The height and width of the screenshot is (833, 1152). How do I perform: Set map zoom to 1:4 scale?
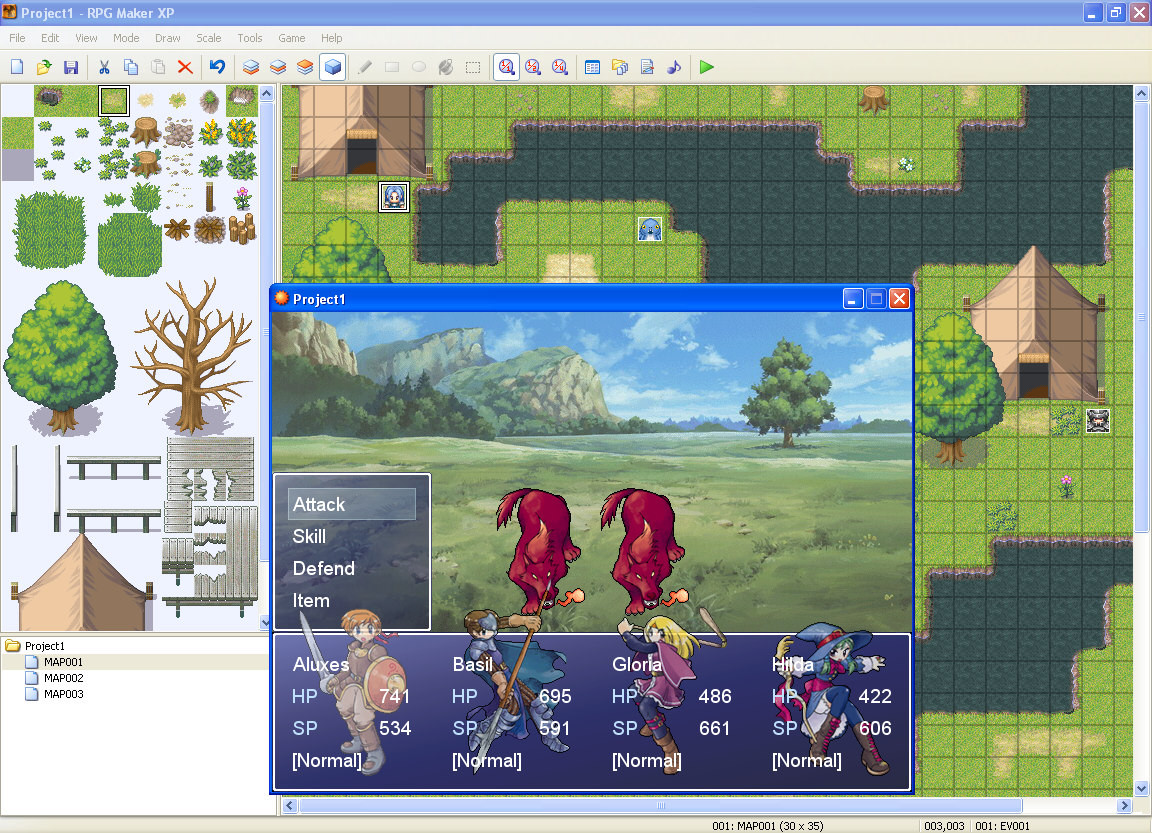(560, 68)
